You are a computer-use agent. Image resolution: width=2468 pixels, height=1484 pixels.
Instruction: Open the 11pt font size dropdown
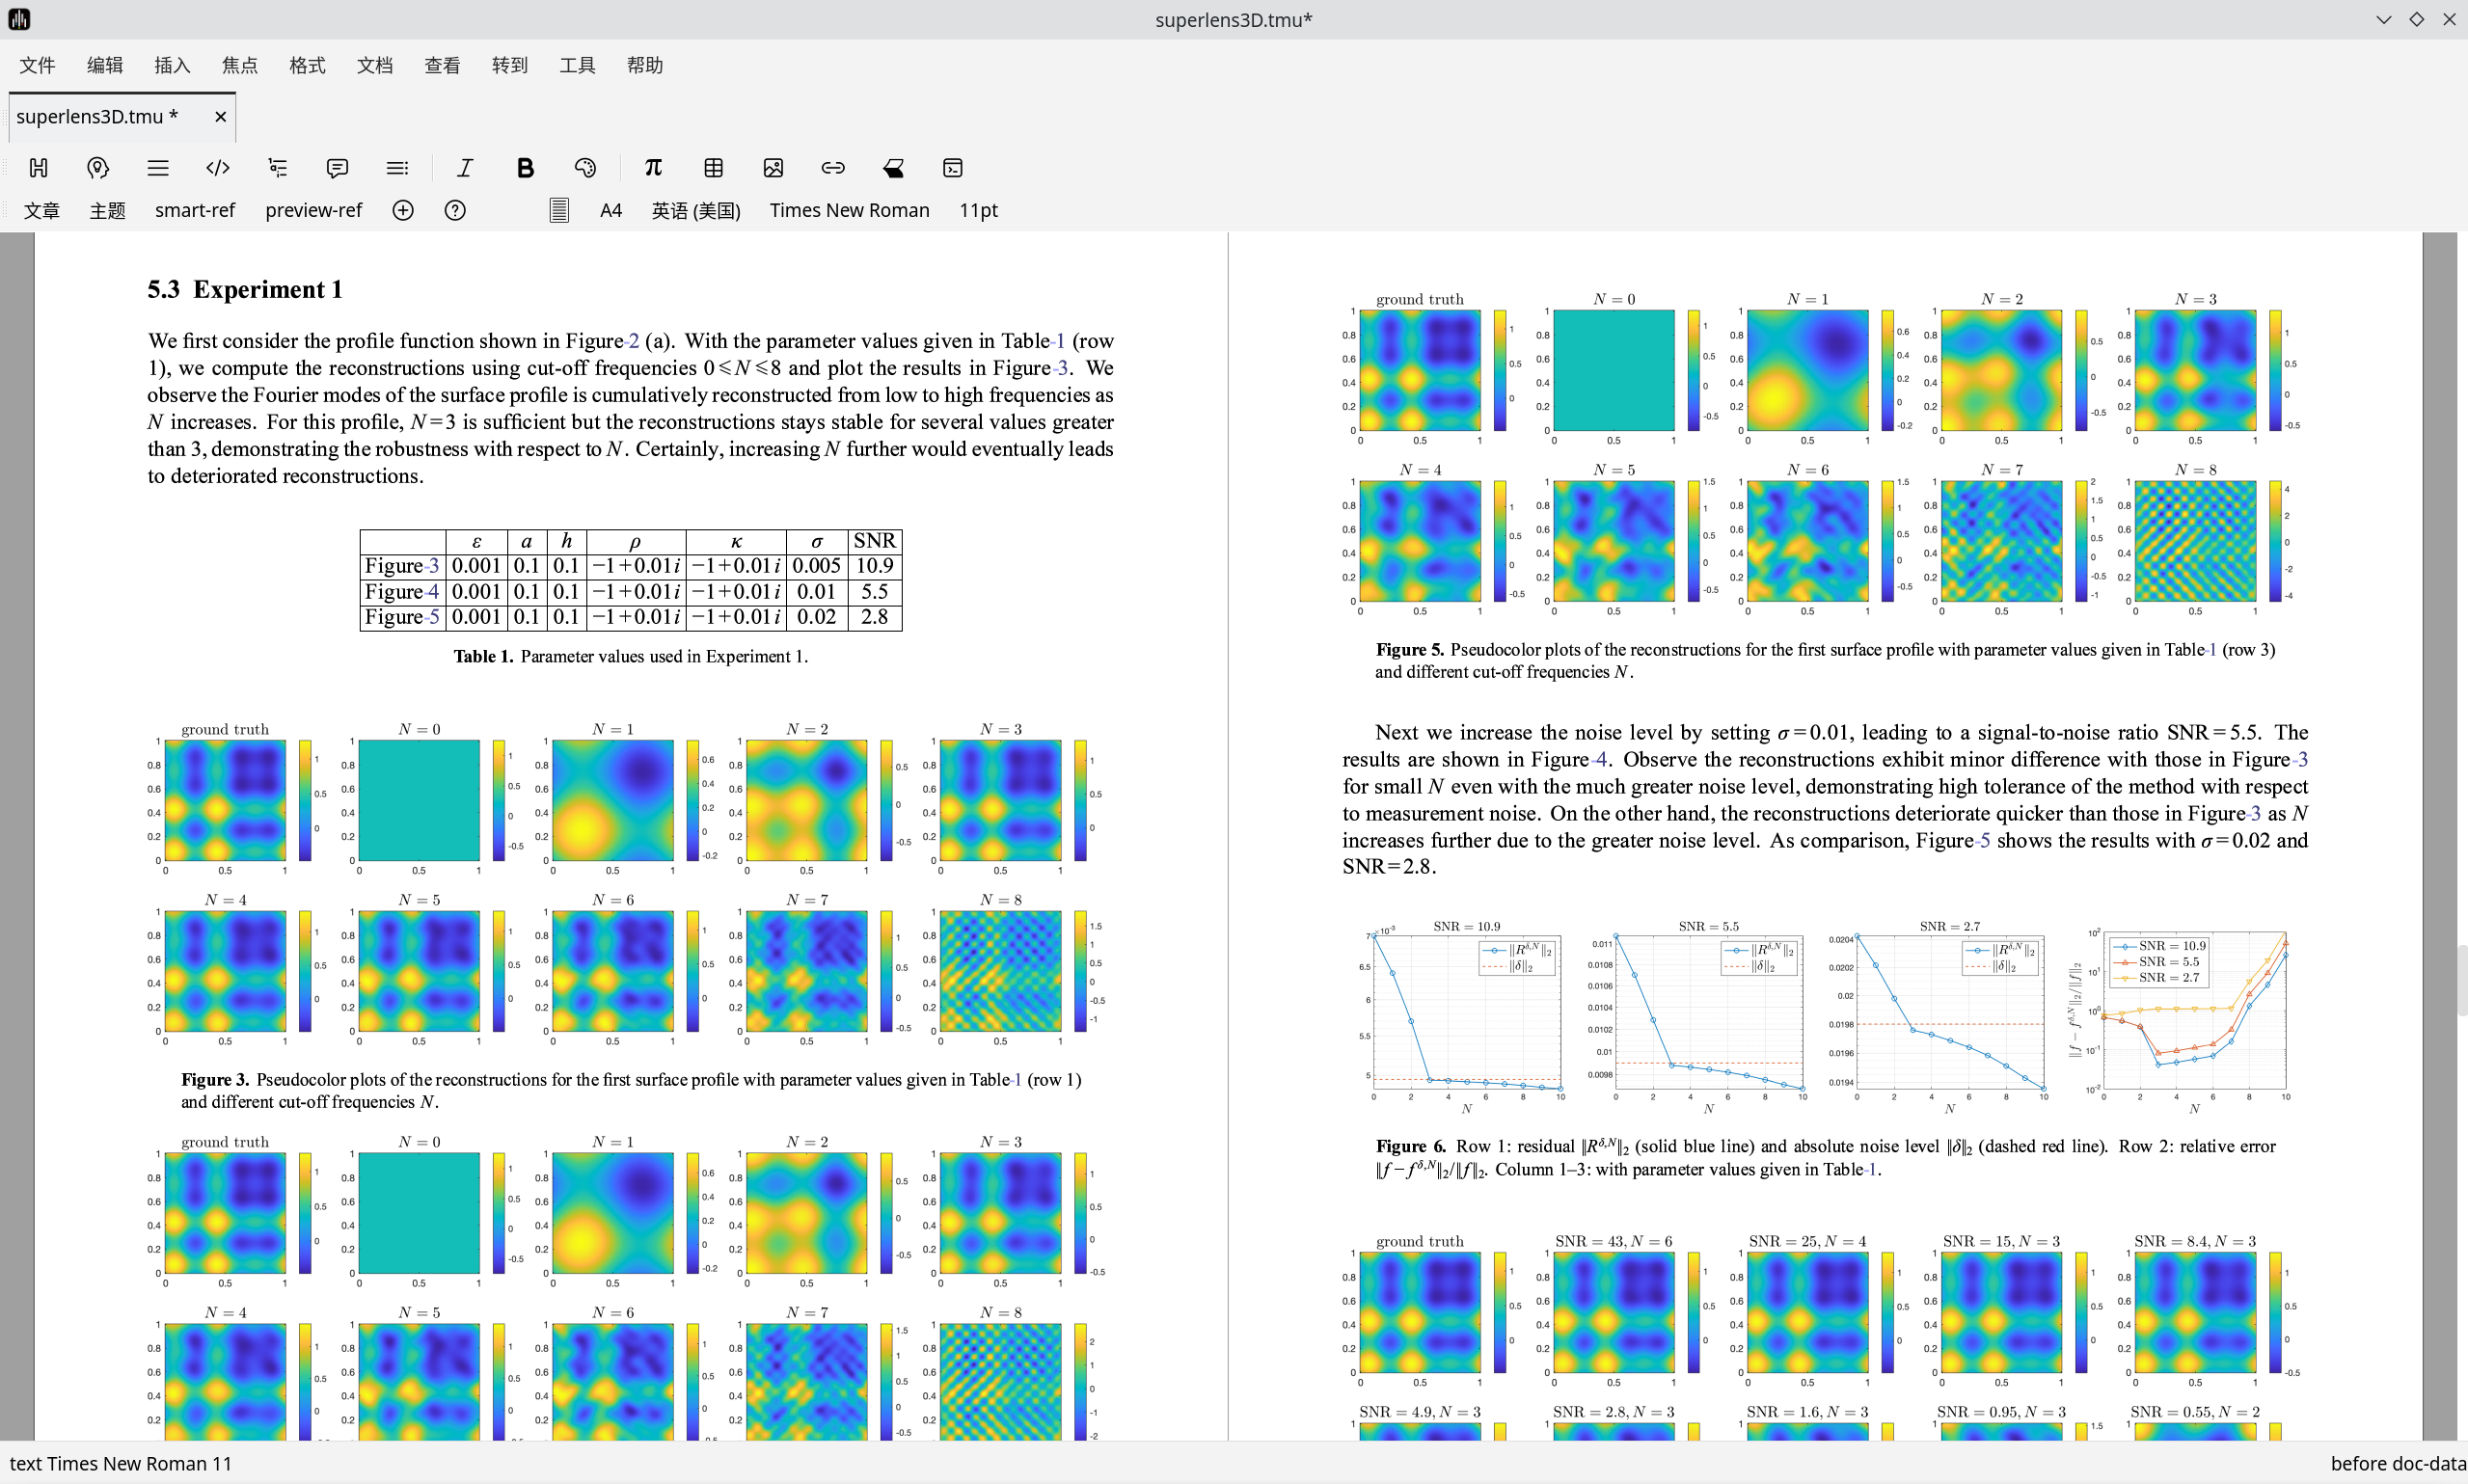978,210
